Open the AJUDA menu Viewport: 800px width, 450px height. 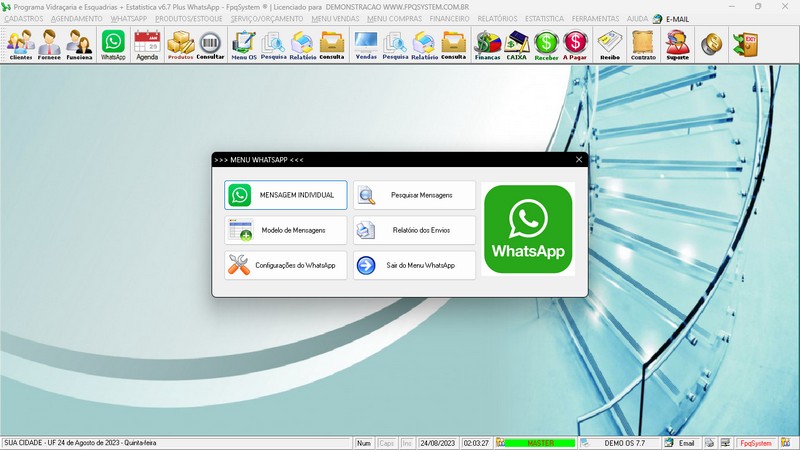pos(637,19)
